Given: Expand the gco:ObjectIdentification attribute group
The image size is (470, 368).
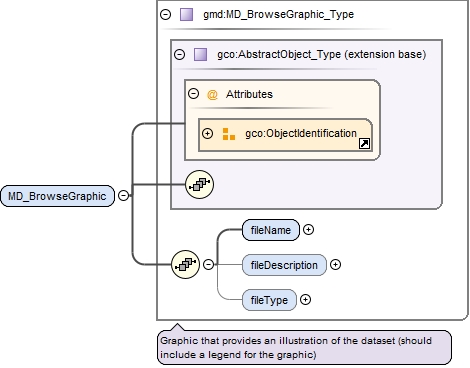Looking at the screenshot, I should coord(207,134).
